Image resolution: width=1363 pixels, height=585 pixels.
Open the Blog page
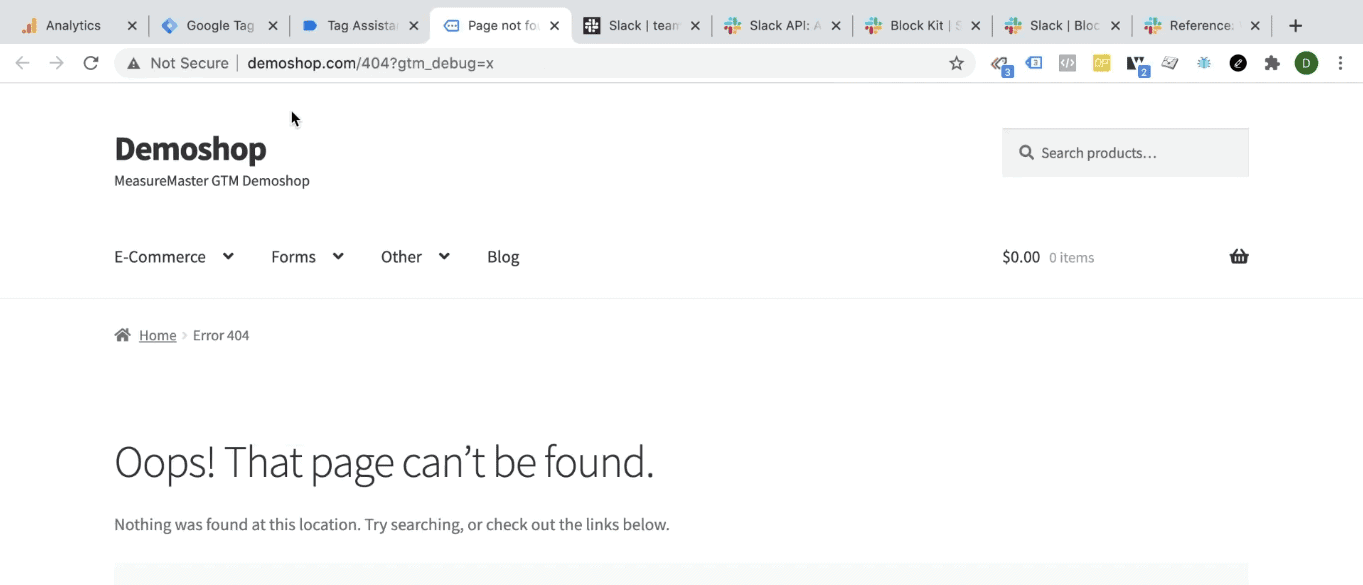(503, 256)
